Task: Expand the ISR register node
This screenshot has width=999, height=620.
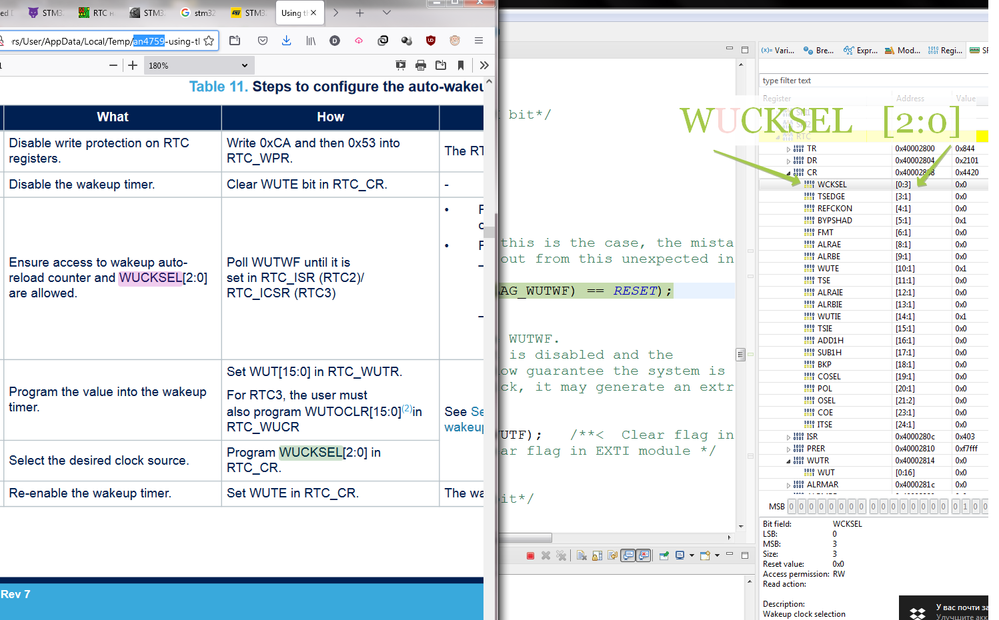Action: [788, 438]
